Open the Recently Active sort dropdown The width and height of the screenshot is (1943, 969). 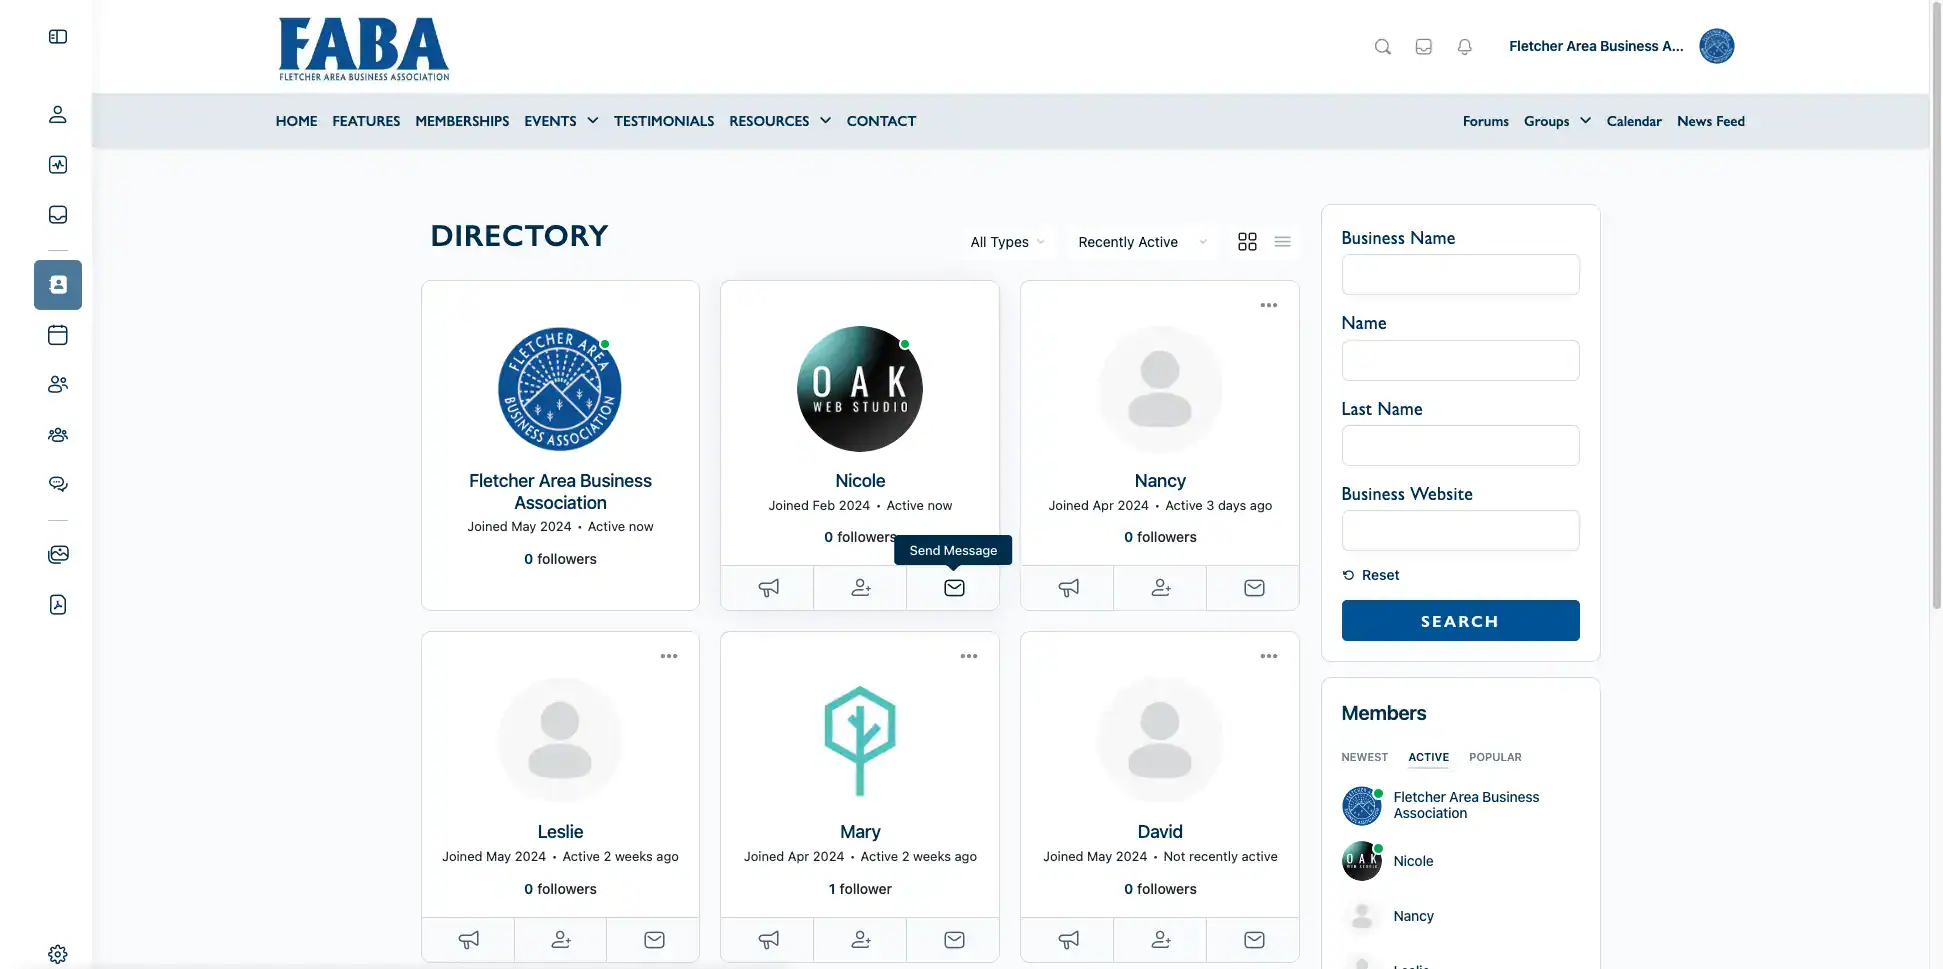coord(1142,242)
